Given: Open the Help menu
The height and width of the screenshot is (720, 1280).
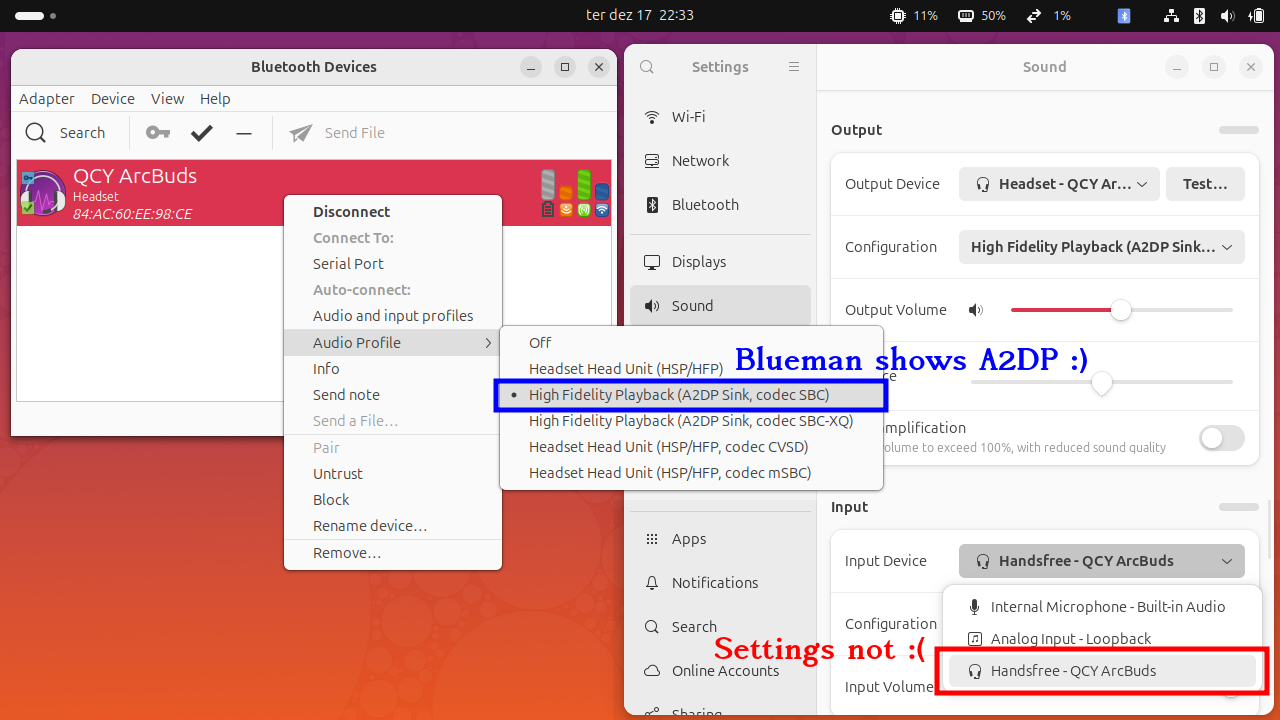Looking at the screenshot, I should (x=215, y=99).
